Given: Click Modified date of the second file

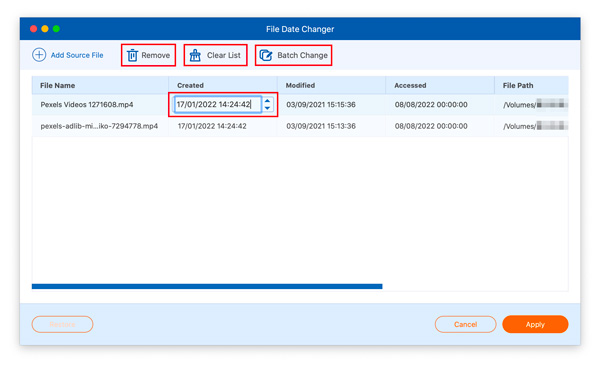Looking at the screenshot, I should pyautogui.click(x=321, y=126).
